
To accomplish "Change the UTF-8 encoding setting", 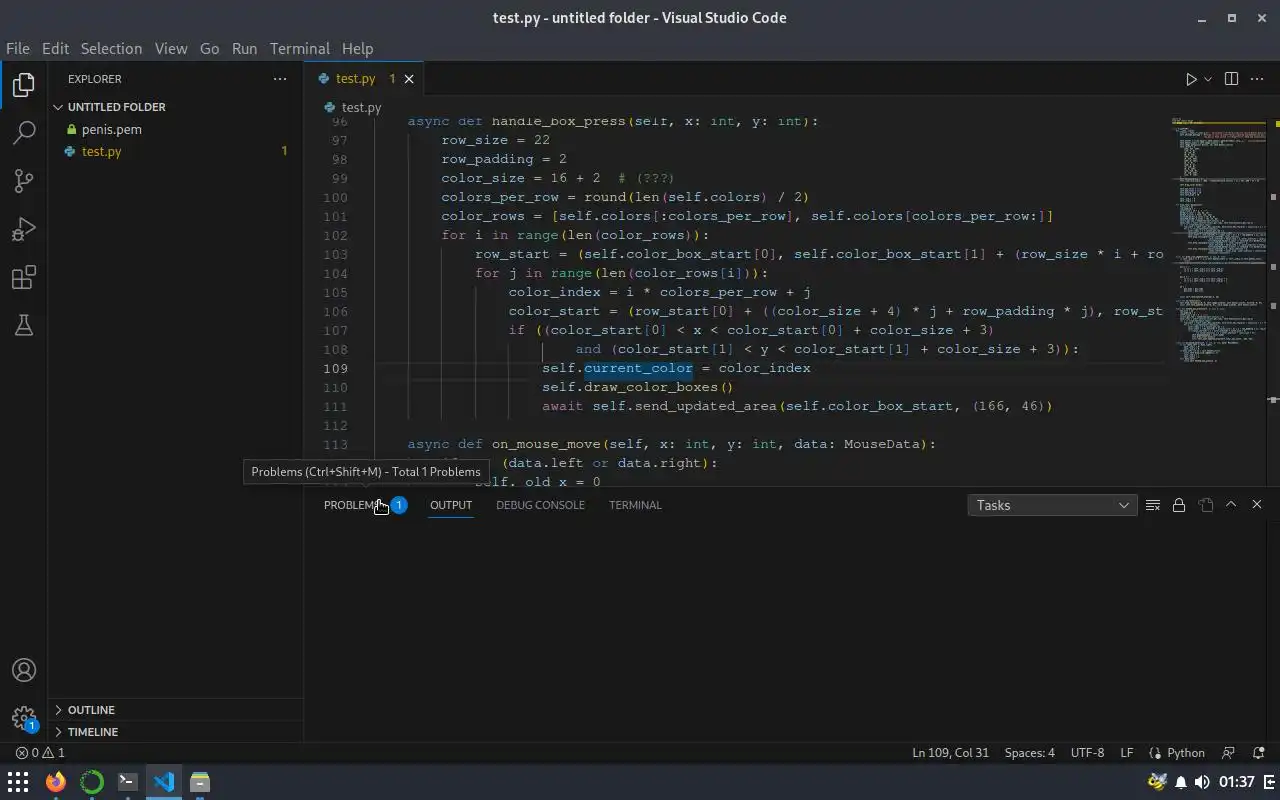I will pyautogui.click(x=1087, y=753).
